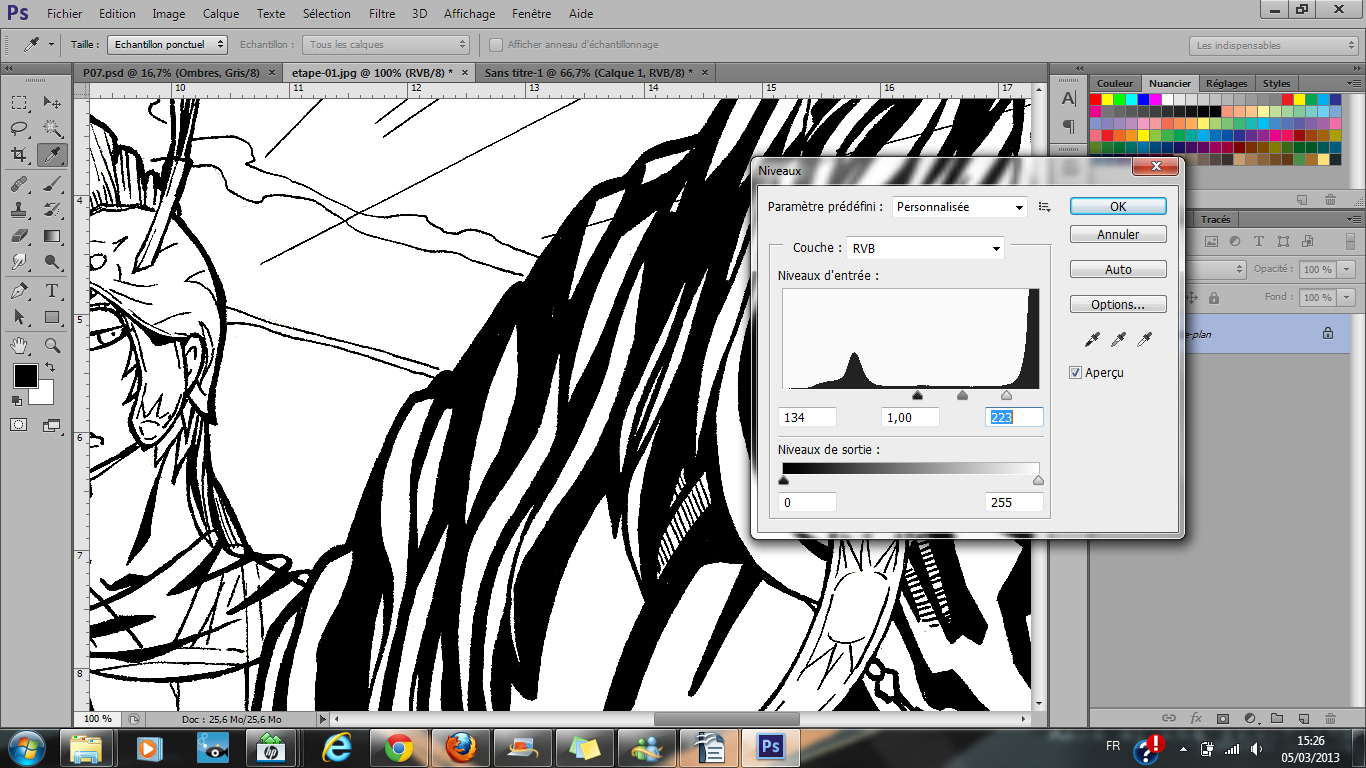Open the Echantillon Tous les calques dropdown

click(387, 45)
